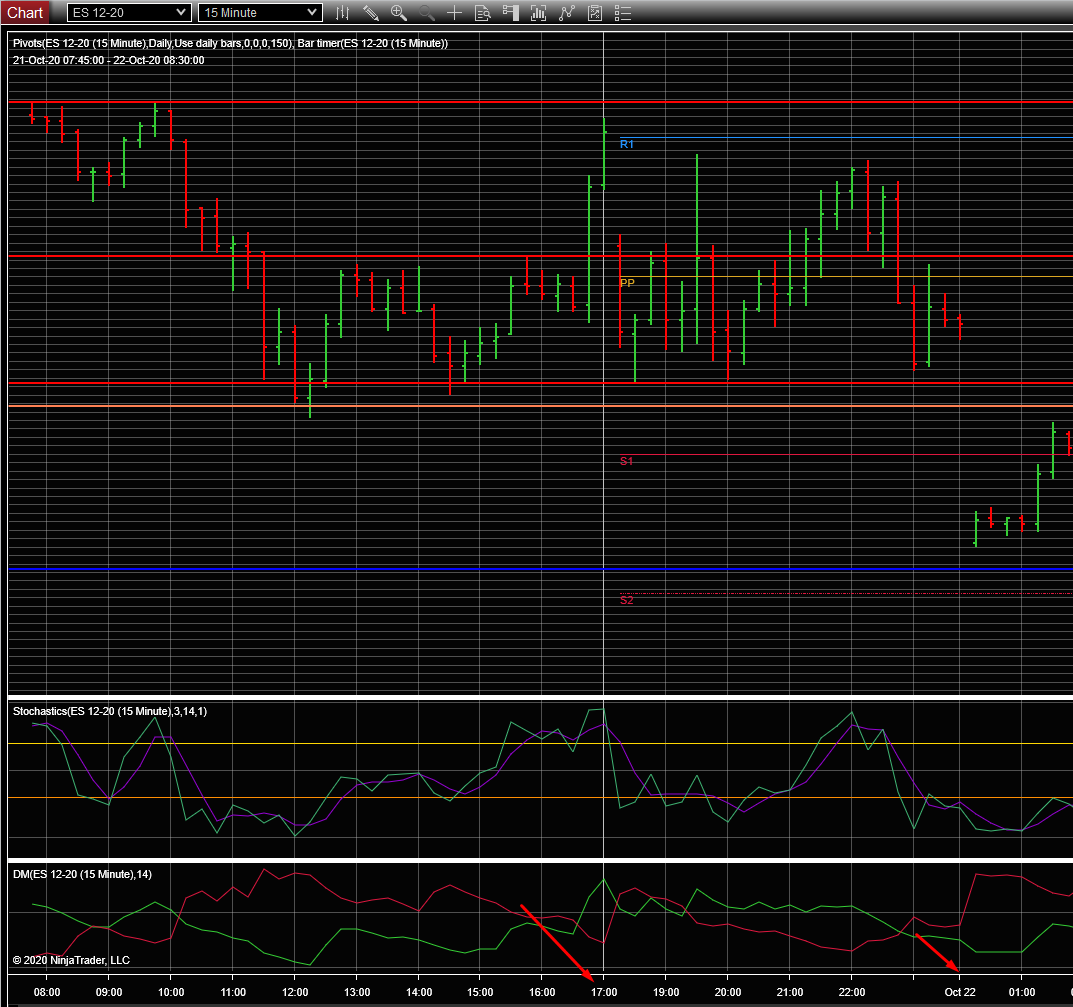Image resolution: width=1073 pixels, height=1007 pixels.
Task: Open the chart properties list icon
Action: pyautogui.click(x=623, y=12)
